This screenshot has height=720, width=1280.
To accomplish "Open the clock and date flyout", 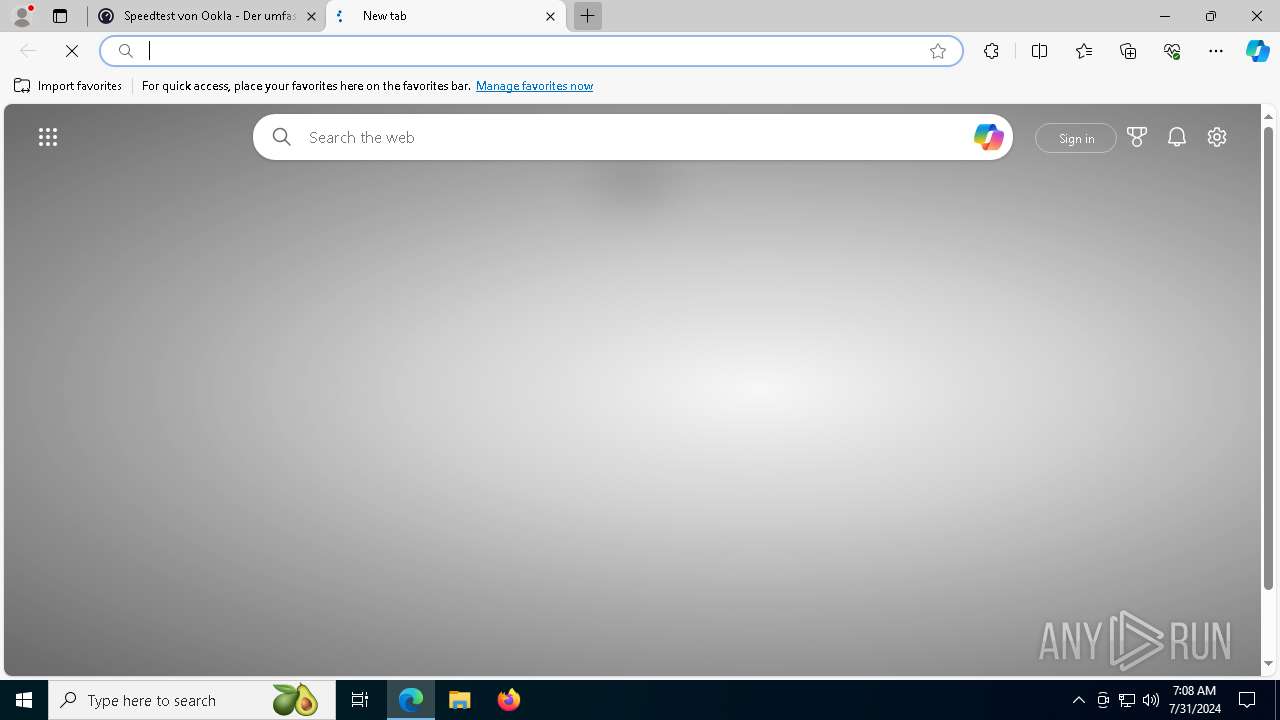I will click(1195, 700).
